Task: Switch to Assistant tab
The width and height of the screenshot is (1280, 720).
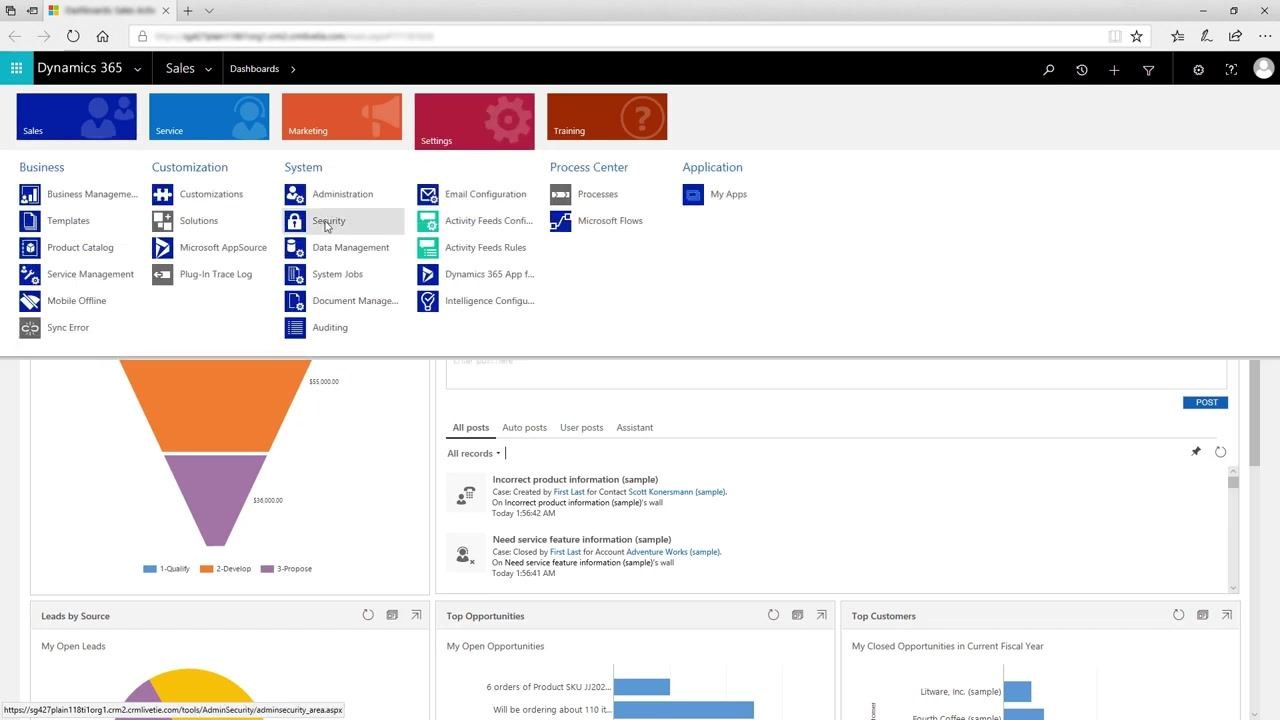Action: click(634, 428)
